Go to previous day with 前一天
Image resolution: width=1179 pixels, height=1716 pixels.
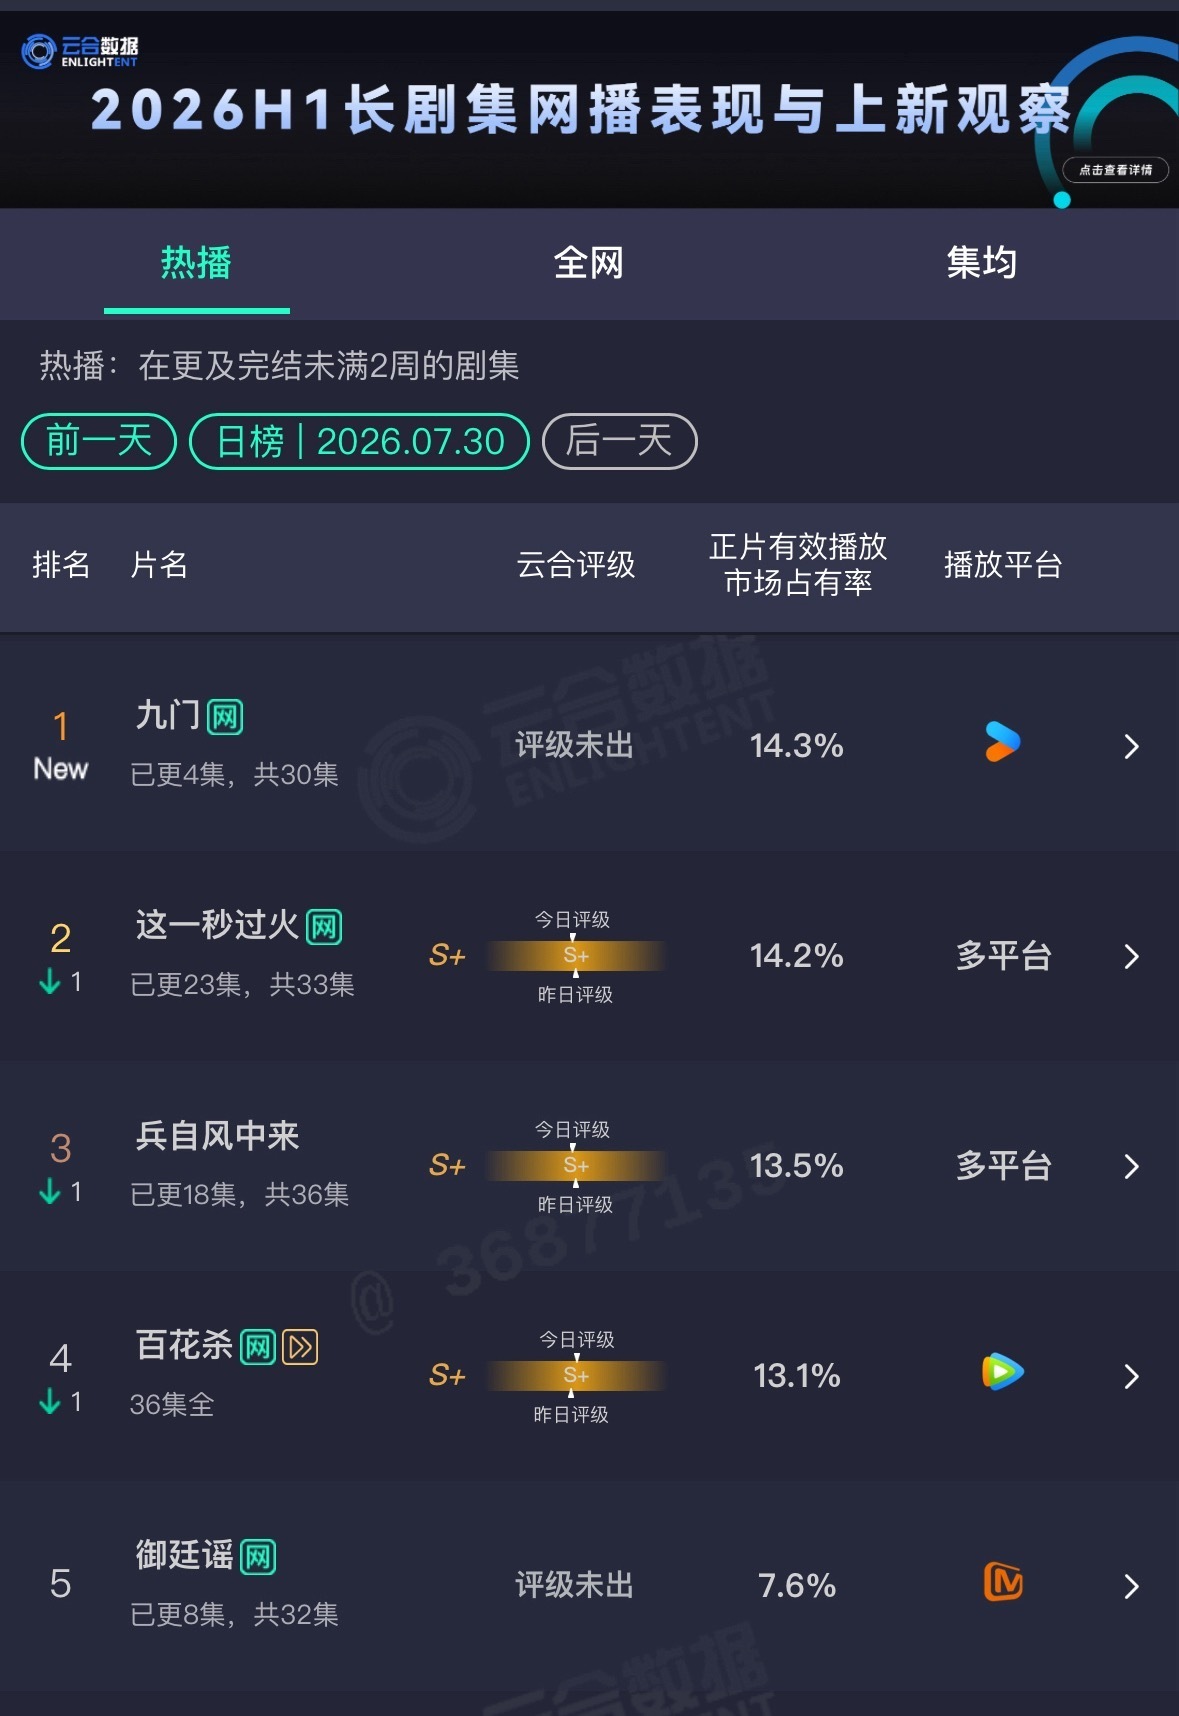click(99, 441)
